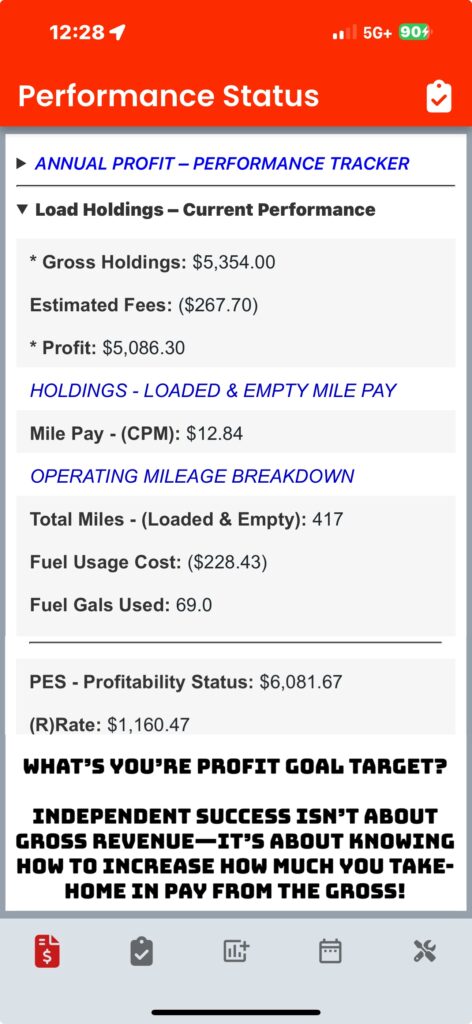The height and width of the screenshot is (1024, 472).
Task: Open Annual Profit – Performance Tracker section
Action: (x=222, y=163)
